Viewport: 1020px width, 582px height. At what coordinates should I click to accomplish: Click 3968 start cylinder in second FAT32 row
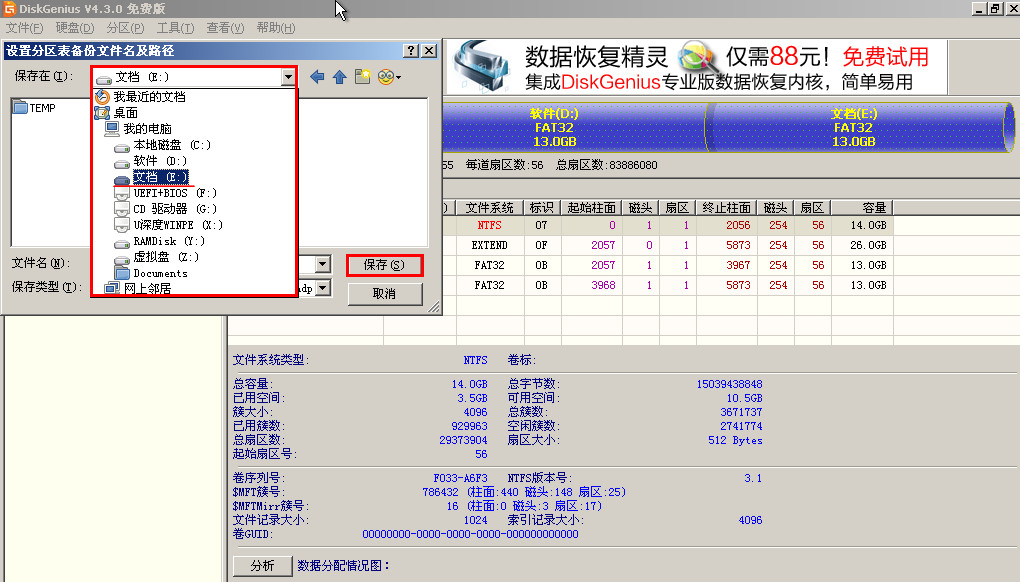click(603, 285)
